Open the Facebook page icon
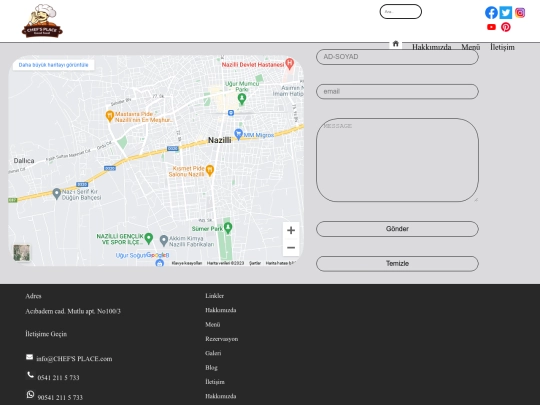This screenshot has width=540, height=405. 491,13
